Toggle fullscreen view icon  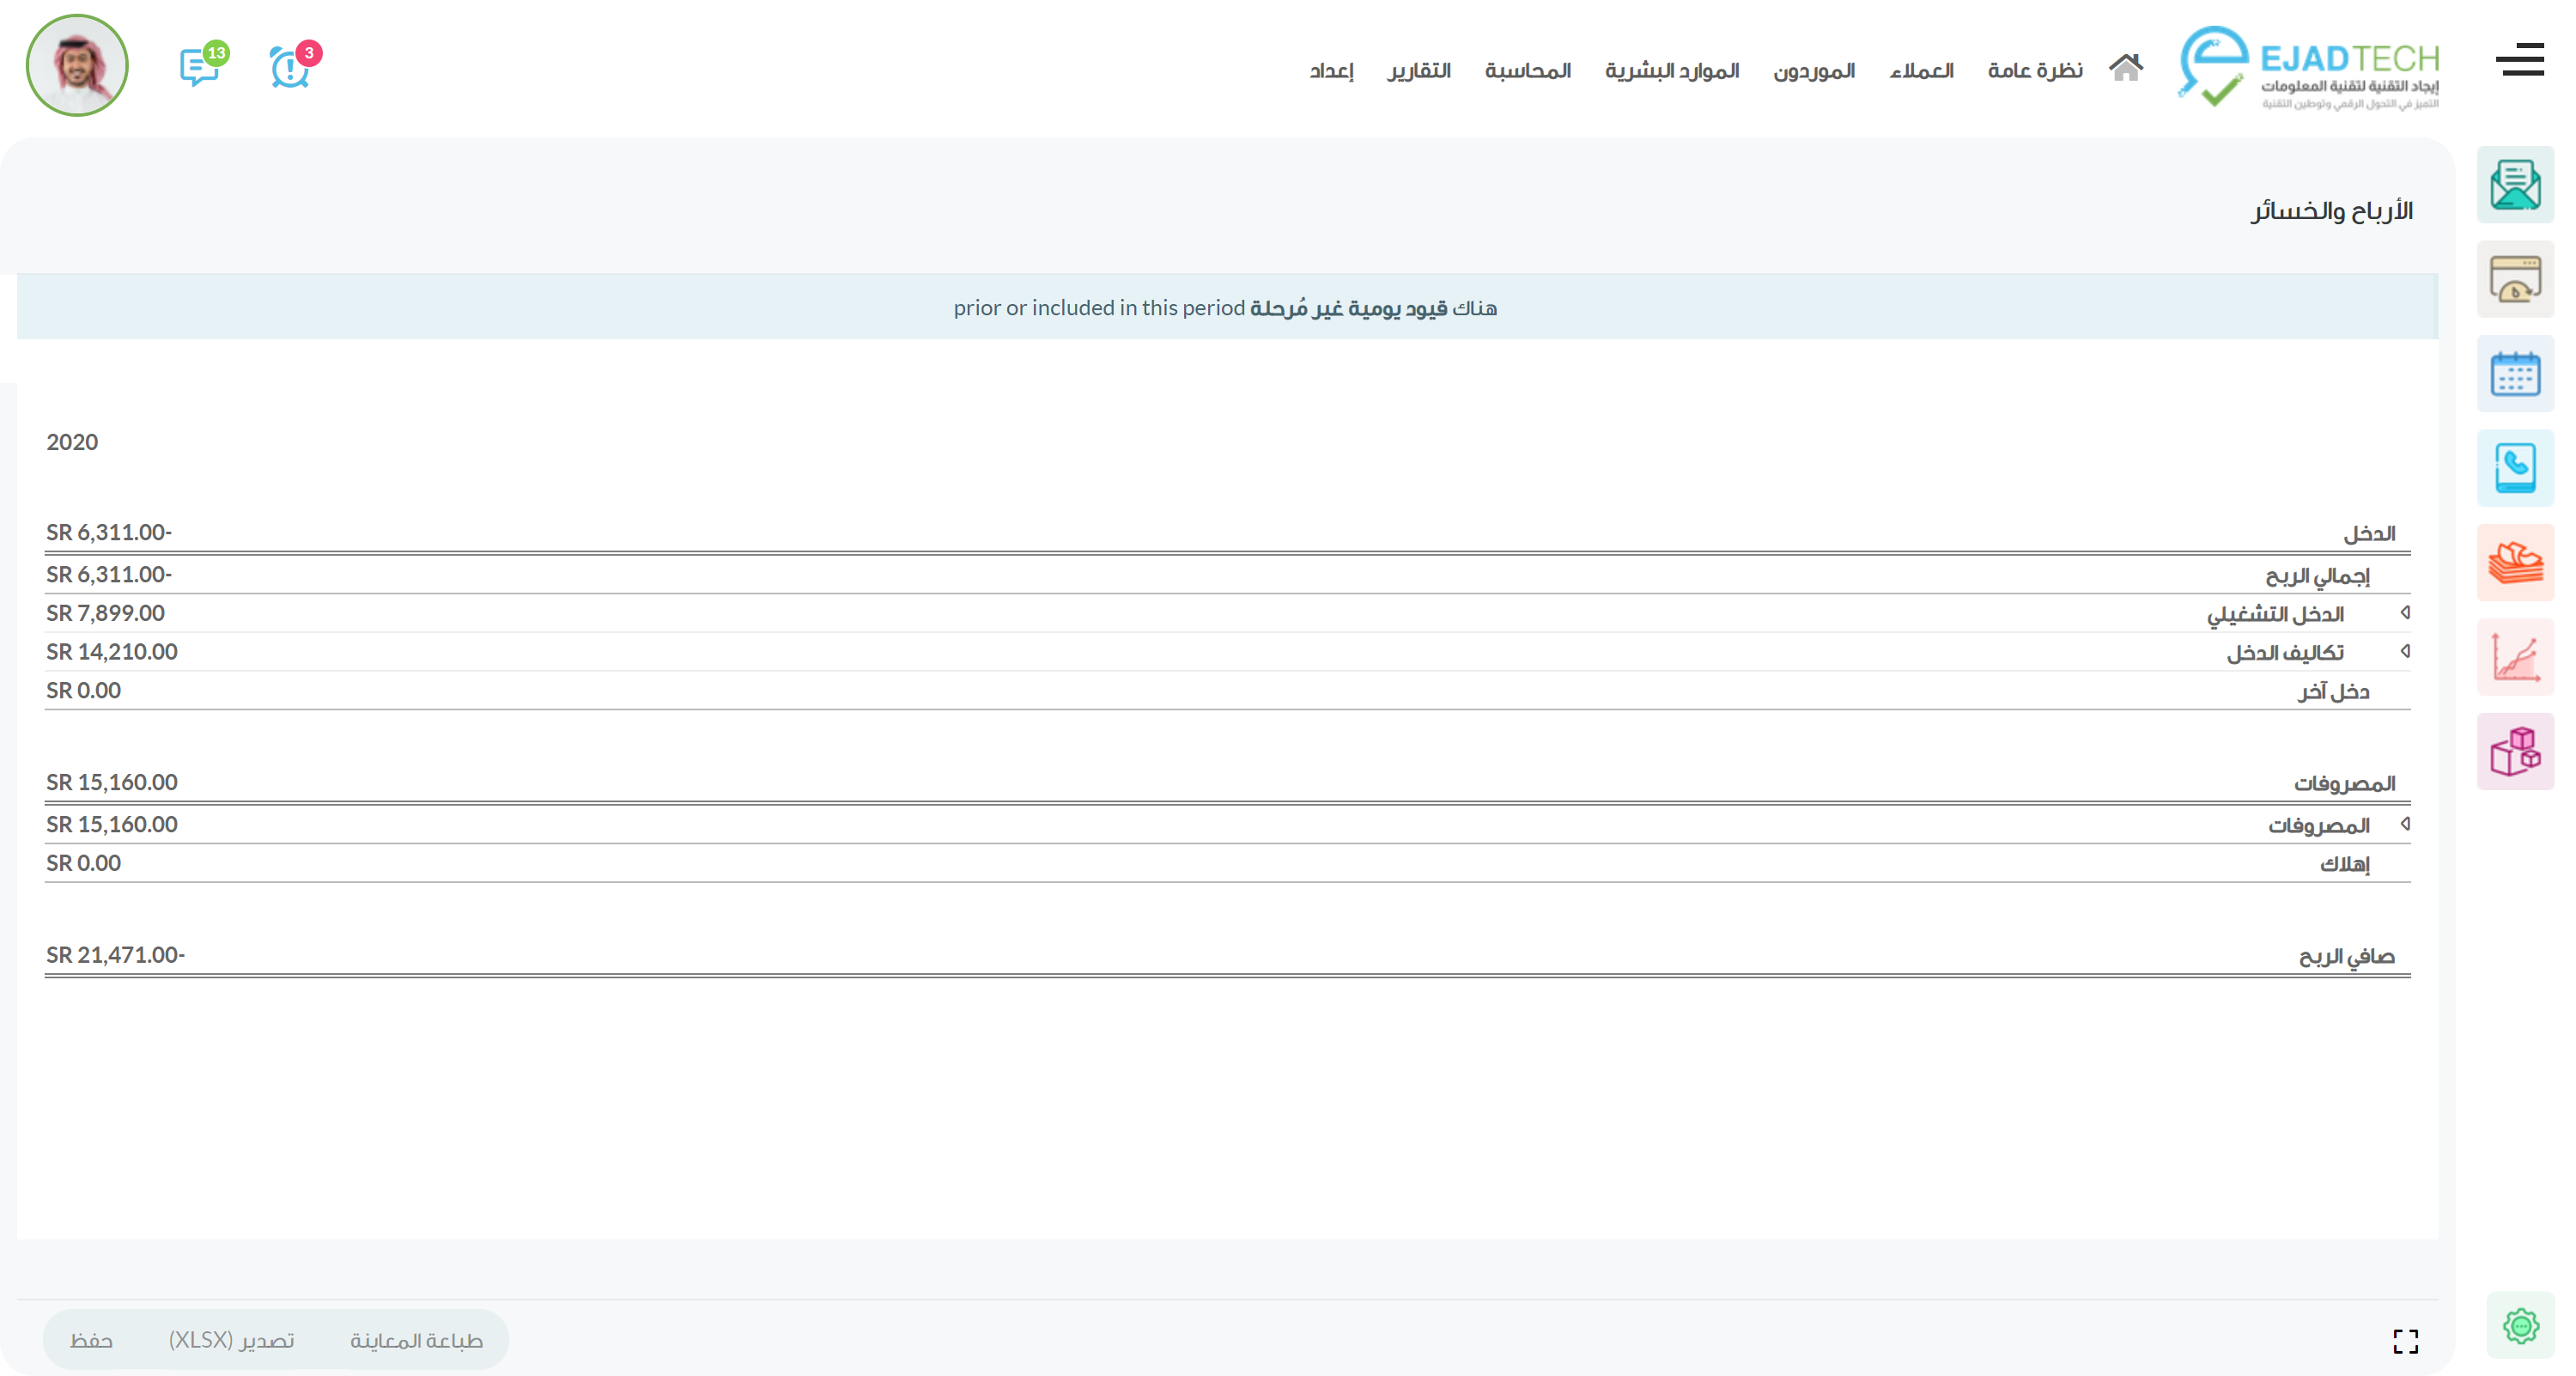tap(2405, 1341)
